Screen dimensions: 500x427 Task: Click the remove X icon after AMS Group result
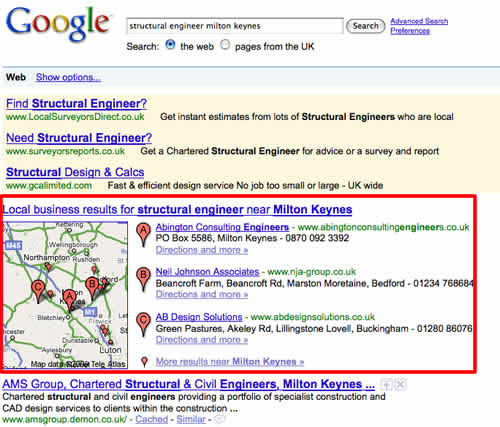[x=400, y=385]
